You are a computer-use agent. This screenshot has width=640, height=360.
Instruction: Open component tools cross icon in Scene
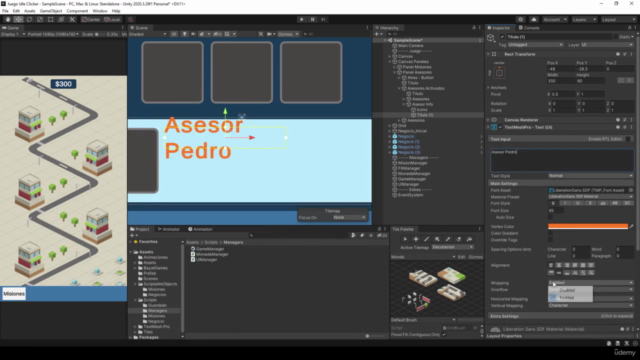[261, 34]
